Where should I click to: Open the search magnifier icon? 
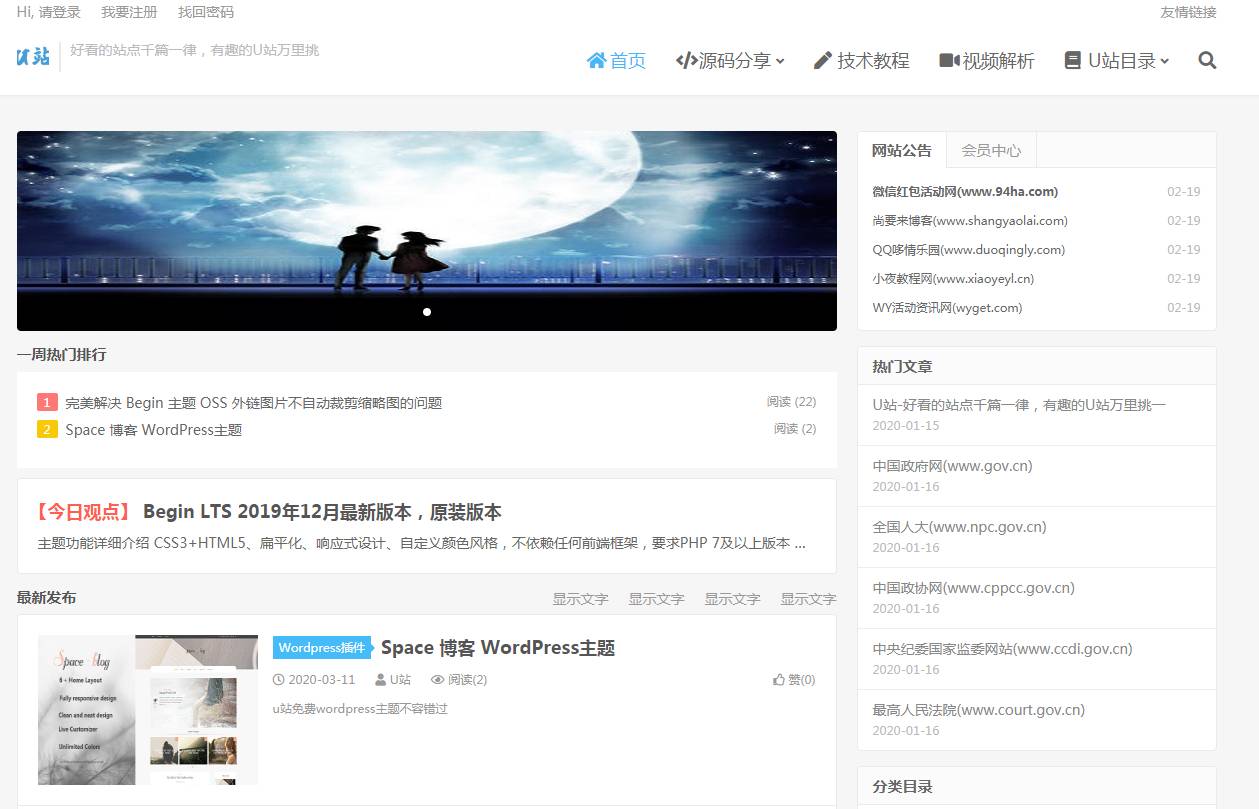[1207, 61]
